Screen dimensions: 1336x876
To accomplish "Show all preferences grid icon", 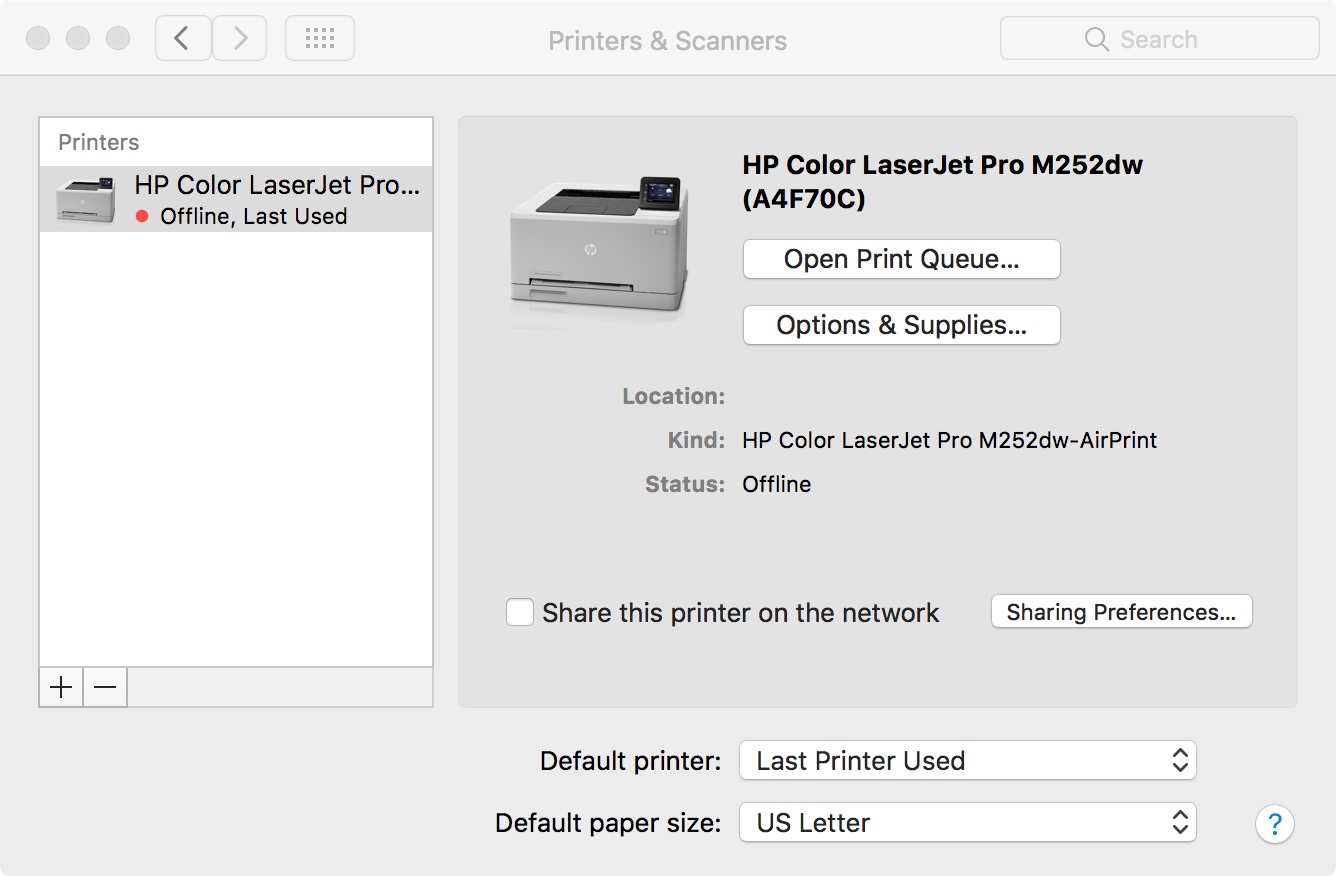I will click(319, 39).
